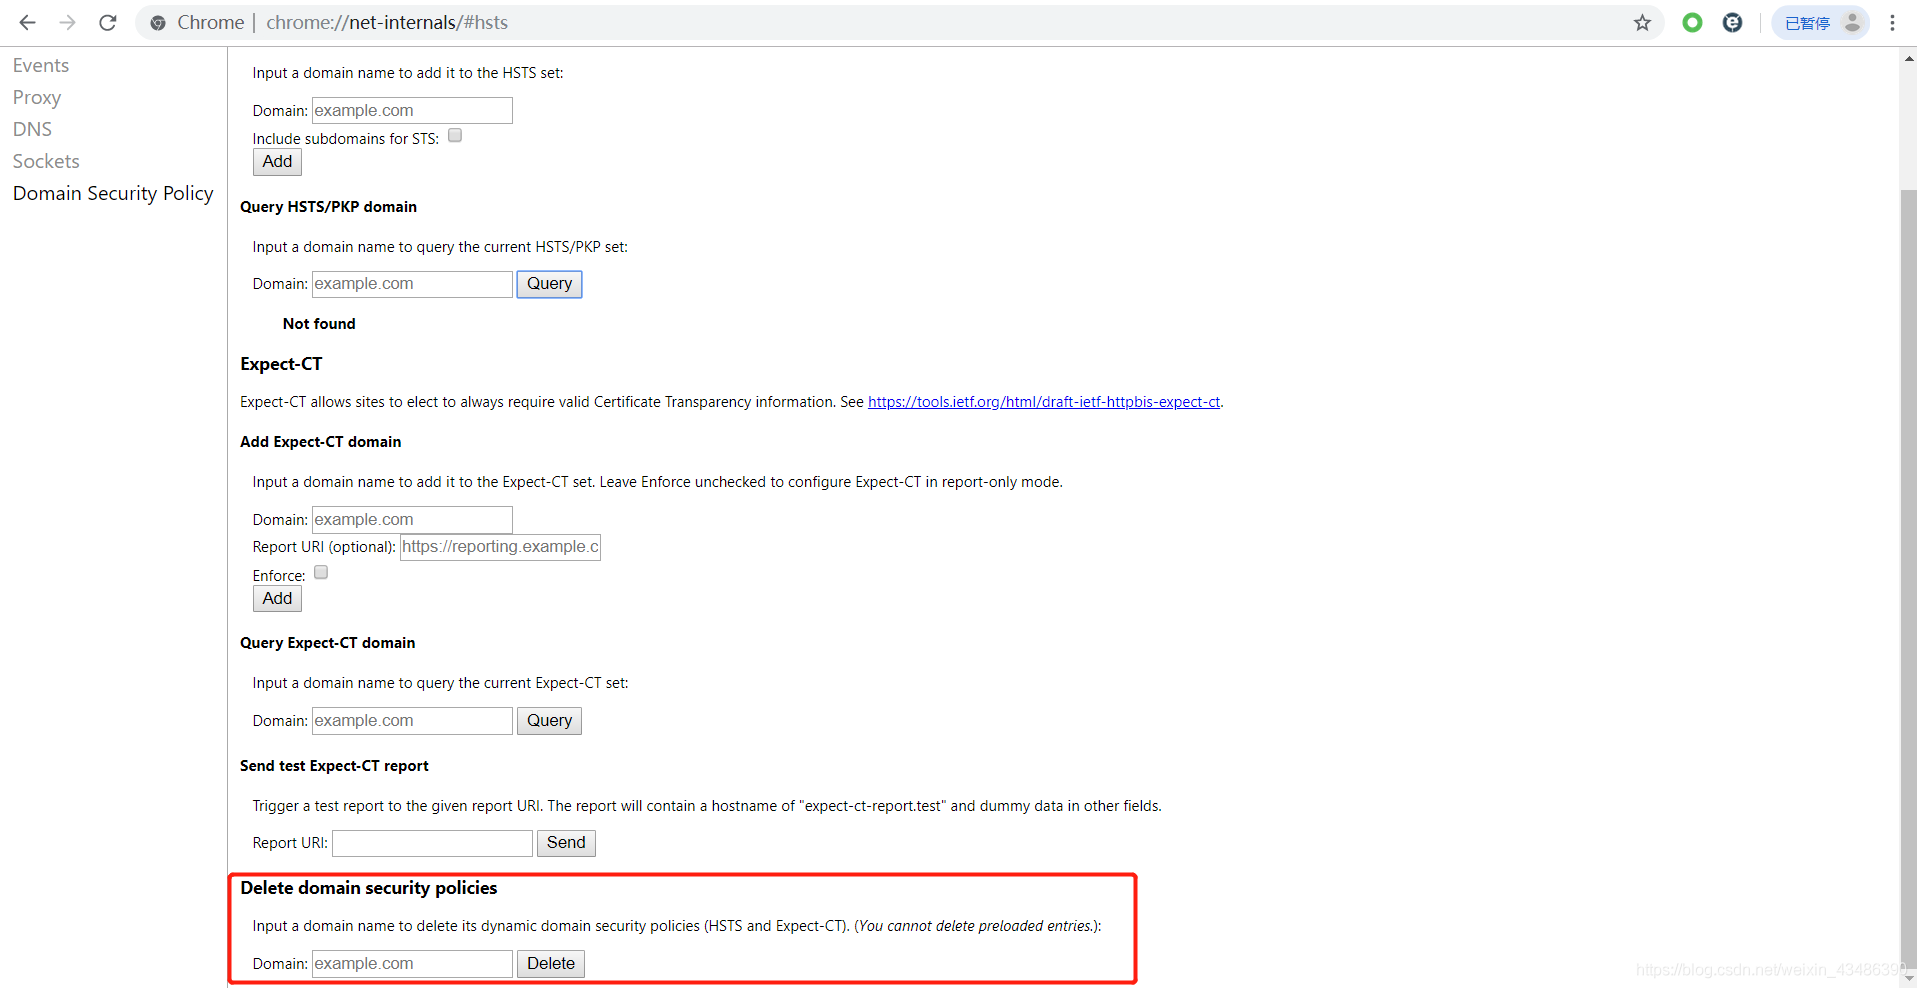1917x988 pixels.
Task: Open the Events section
Action: [40, 64]
